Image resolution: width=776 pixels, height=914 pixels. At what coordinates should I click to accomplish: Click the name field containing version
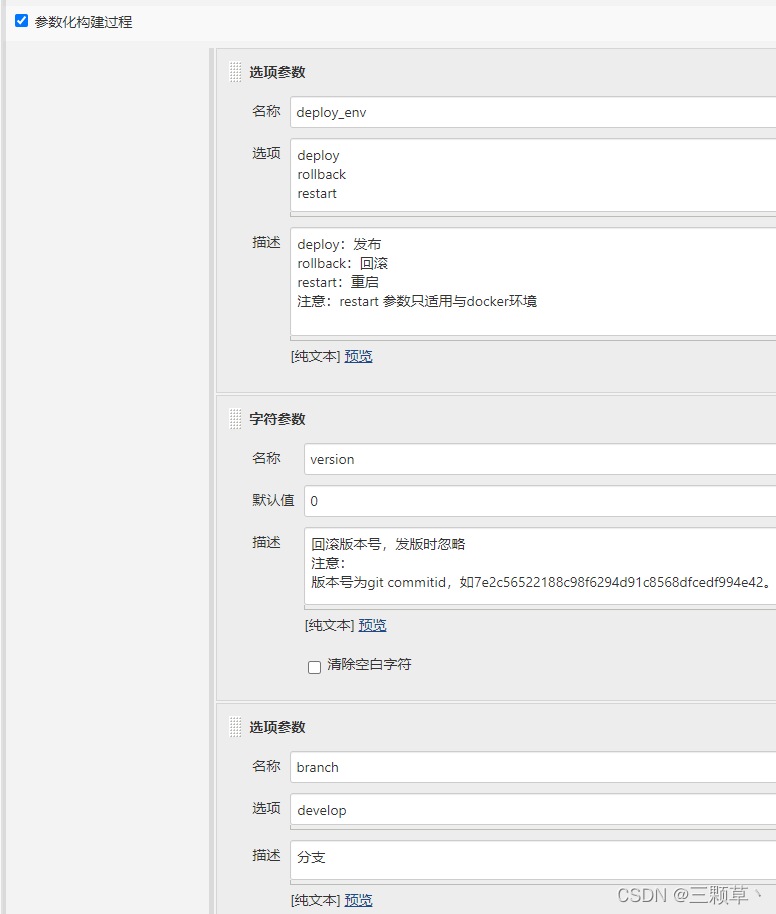coord(540,459)
